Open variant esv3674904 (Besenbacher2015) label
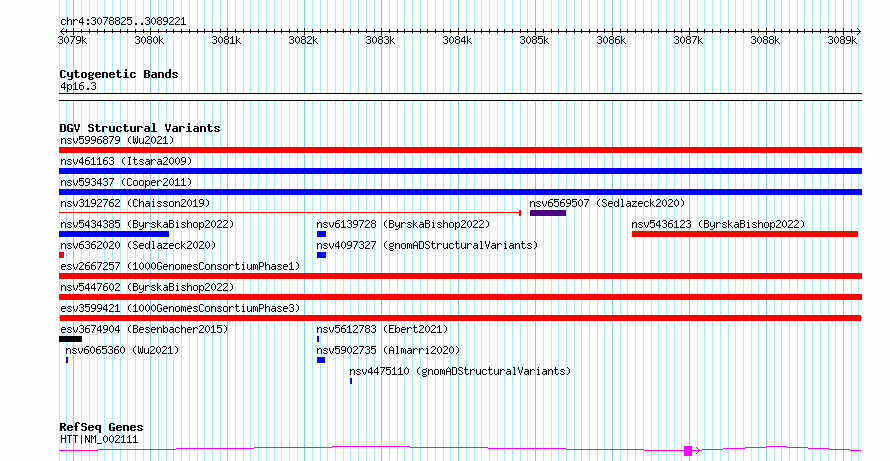The height and width of the screenshot is (461, 890). click(144, 329)
